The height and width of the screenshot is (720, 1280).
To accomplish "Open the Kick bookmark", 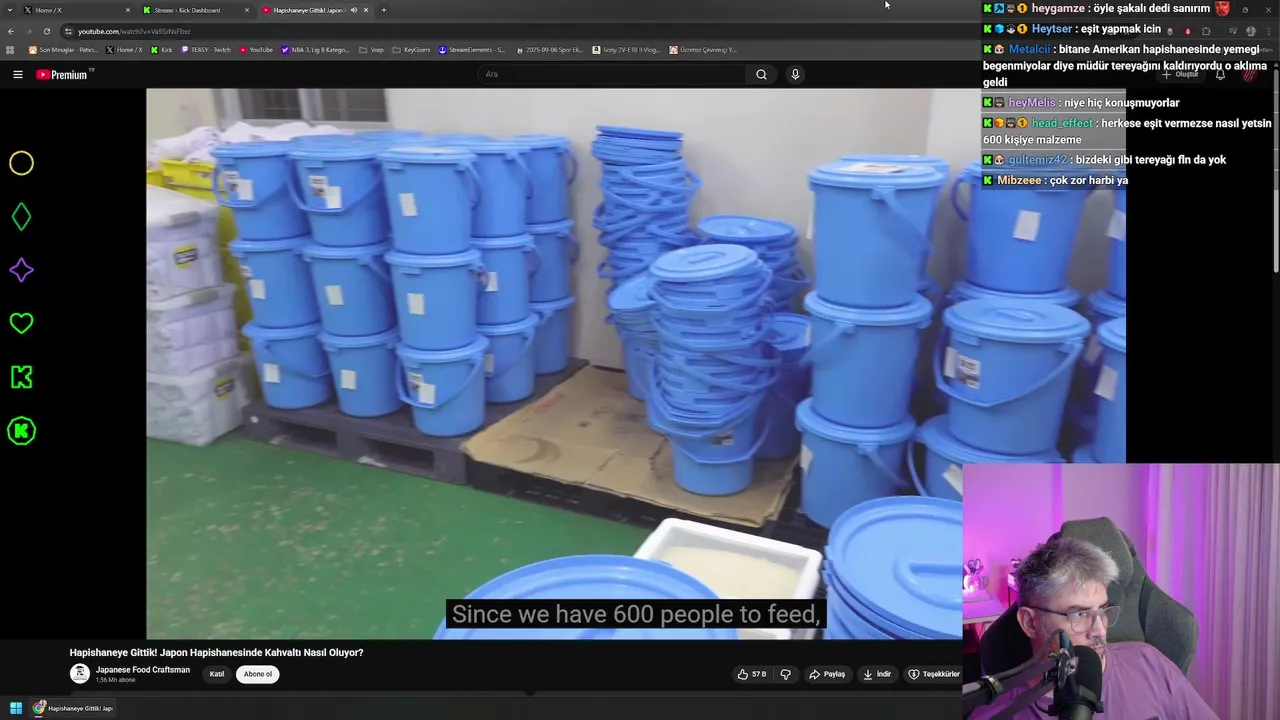I will coord(162,49).
